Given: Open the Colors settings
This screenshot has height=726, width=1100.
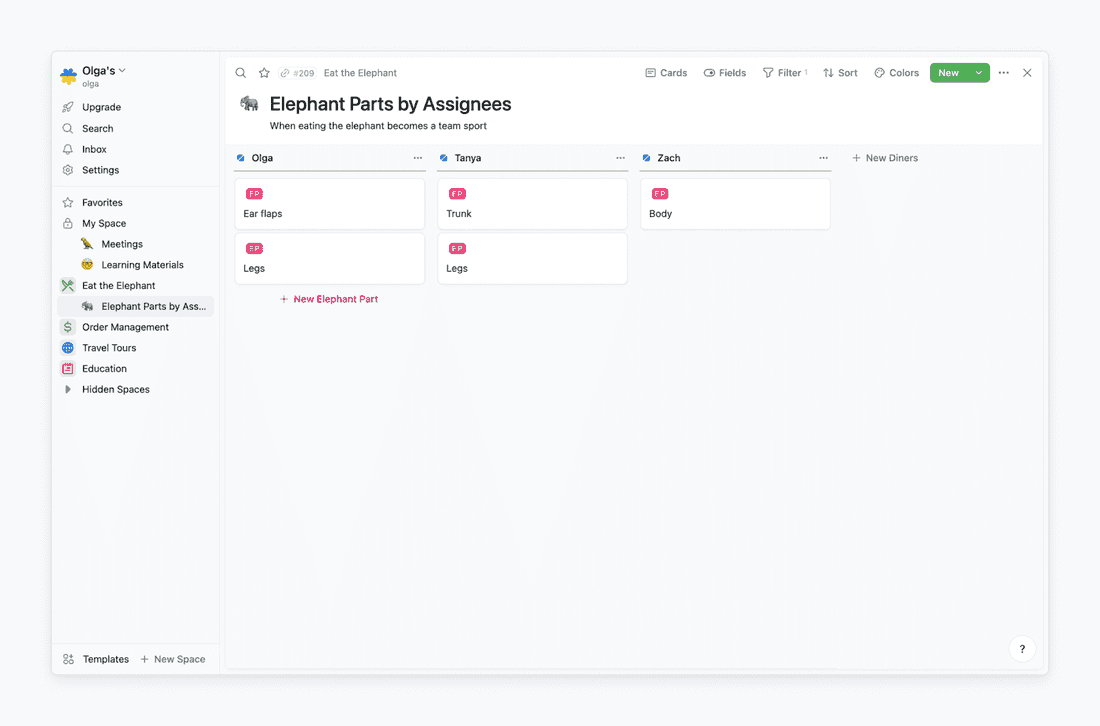Looking at the screenshot, I should tap(896, 72).
